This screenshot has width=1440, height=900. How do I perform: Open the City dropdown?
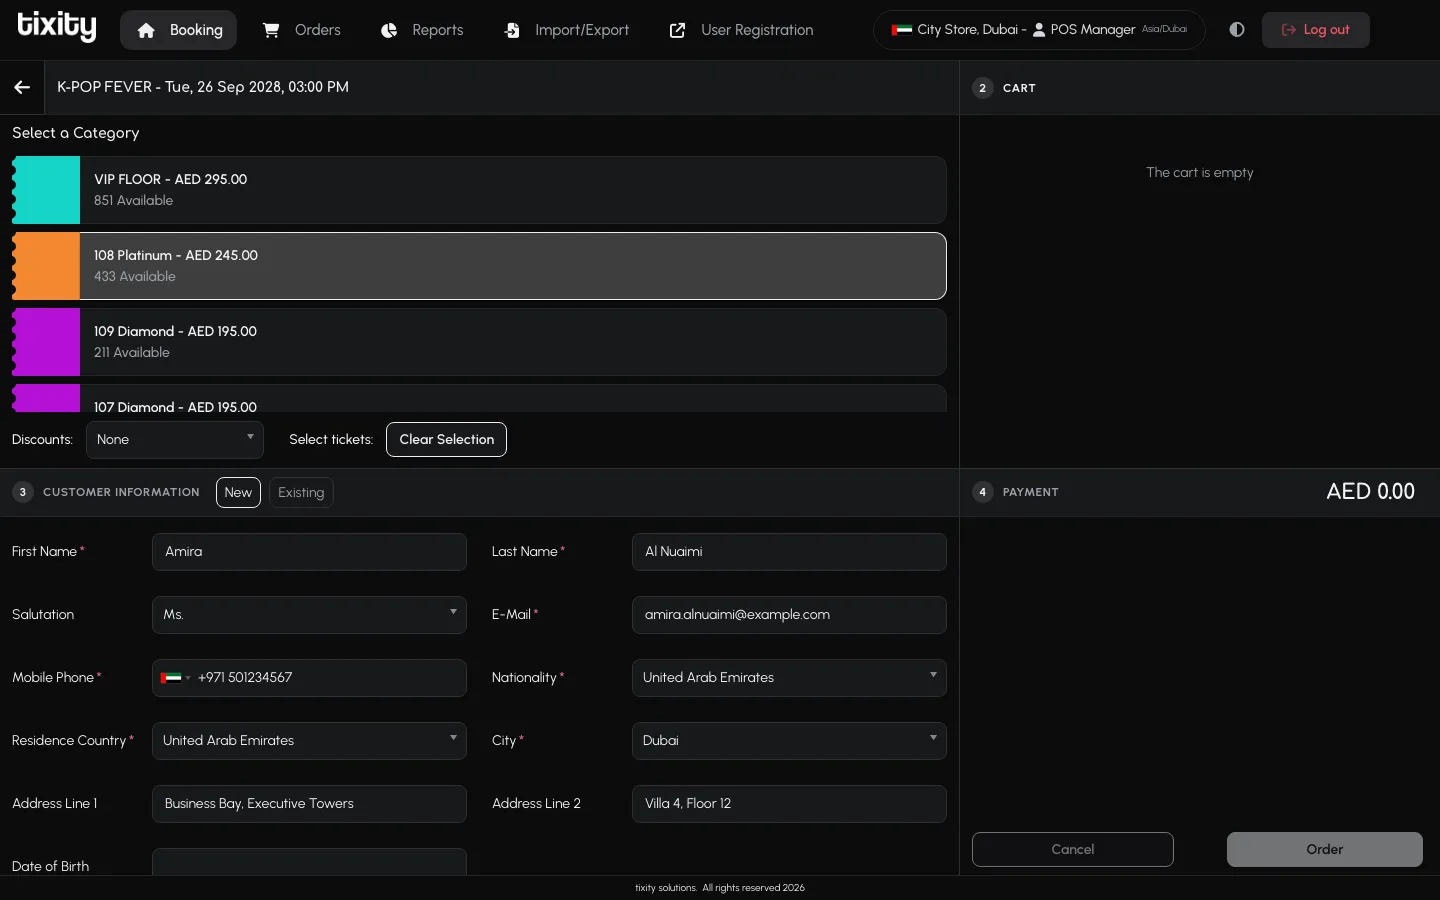click(x=789, y=741)
